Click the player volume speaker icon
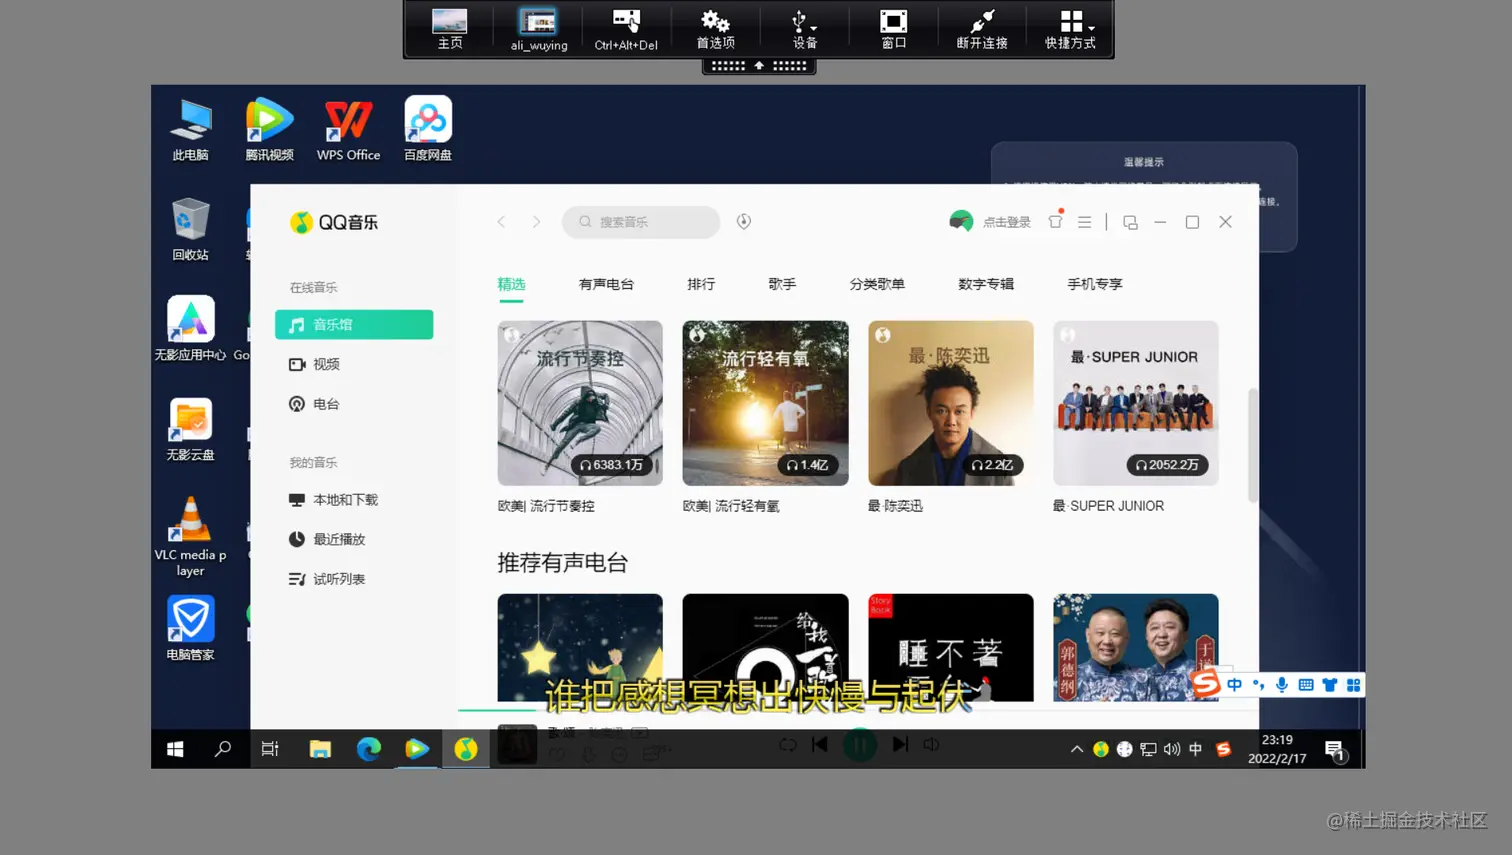The width and height of the screenshot is (1512, 855). [x=932, y=745]
